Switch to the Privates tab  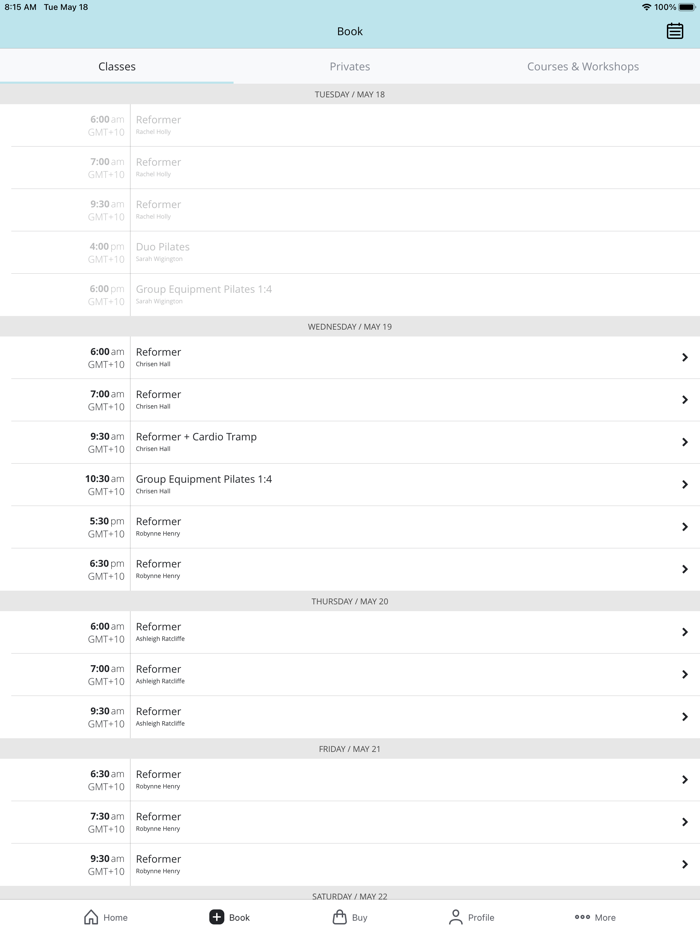tap(350, 66)
